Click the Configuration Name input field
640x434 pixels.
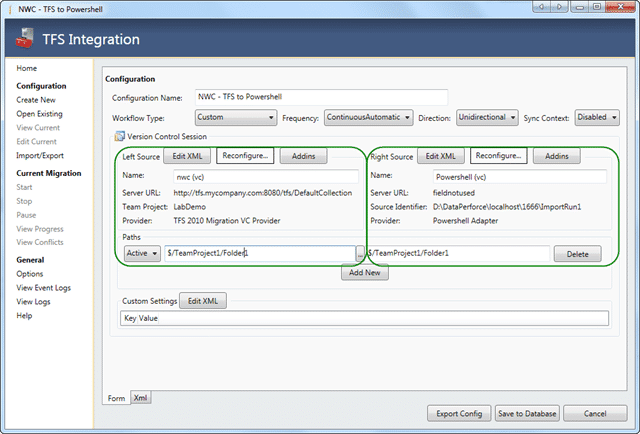[321, 97]
